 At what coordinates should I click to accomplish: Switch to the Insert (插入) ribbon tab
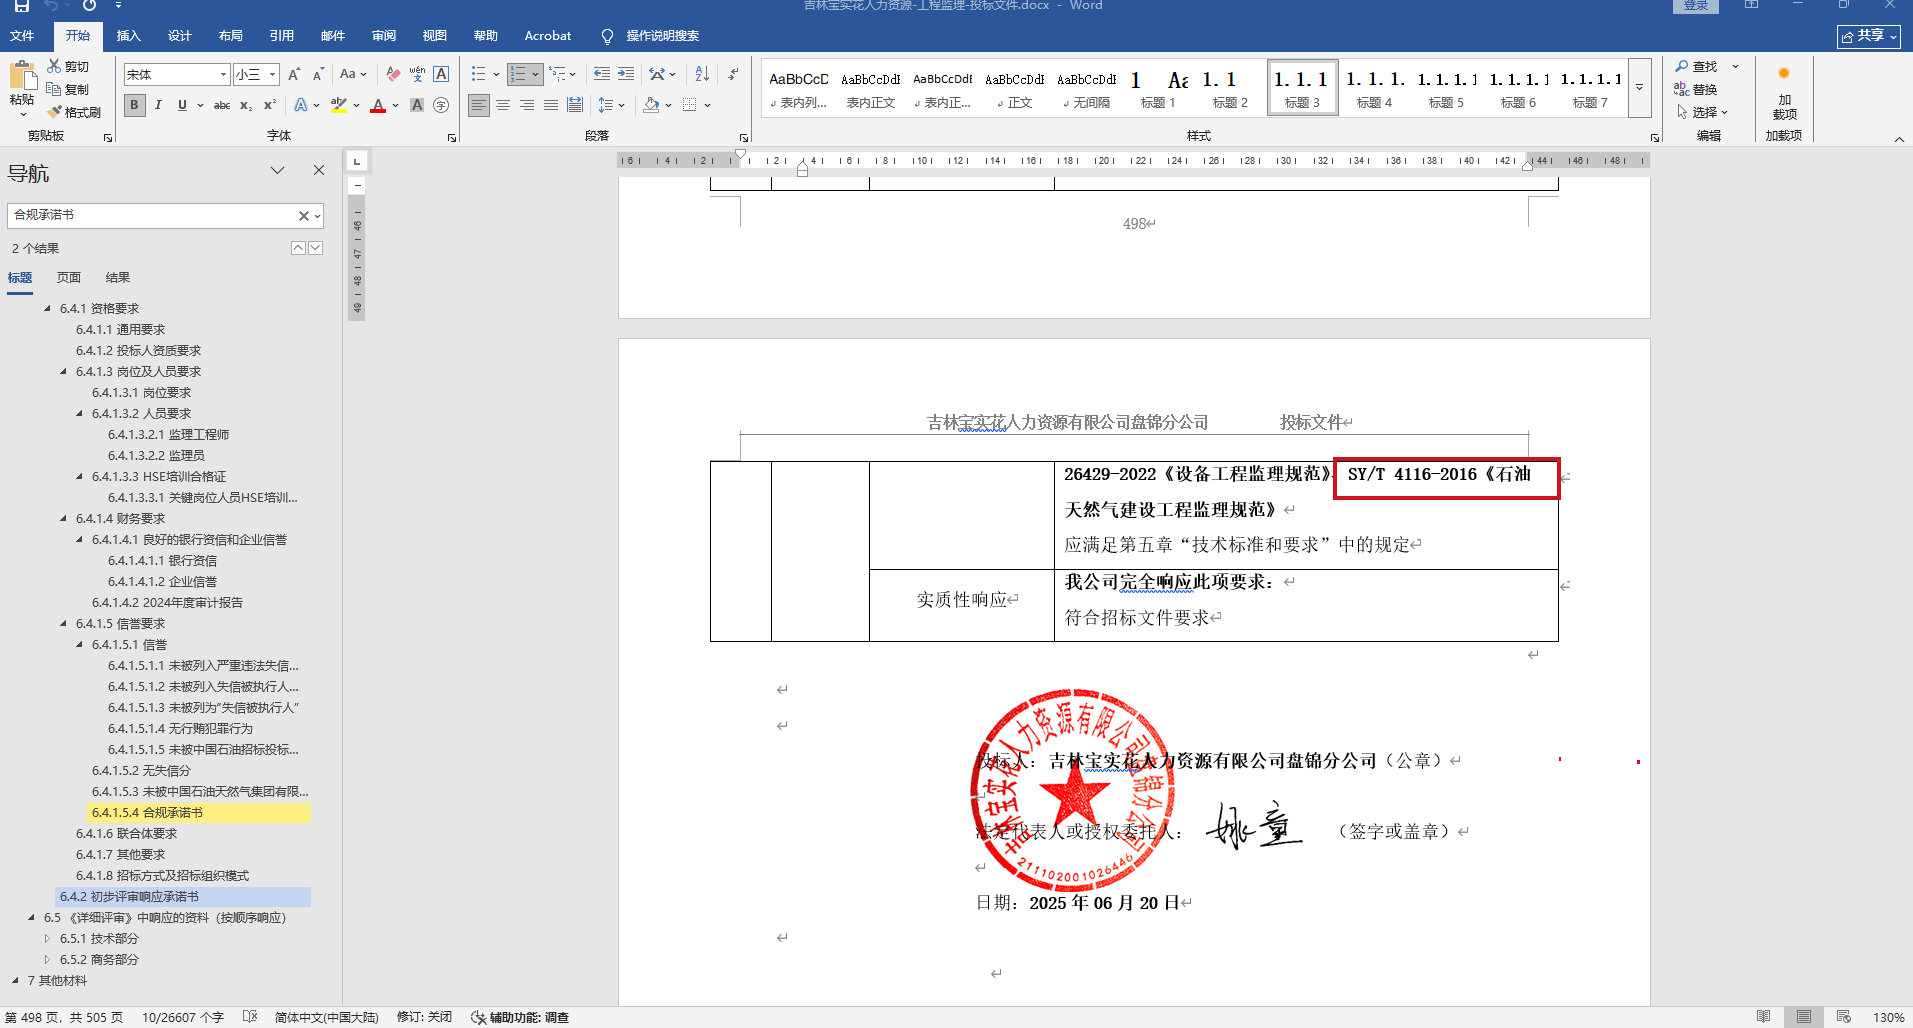[x=128, y=36]
